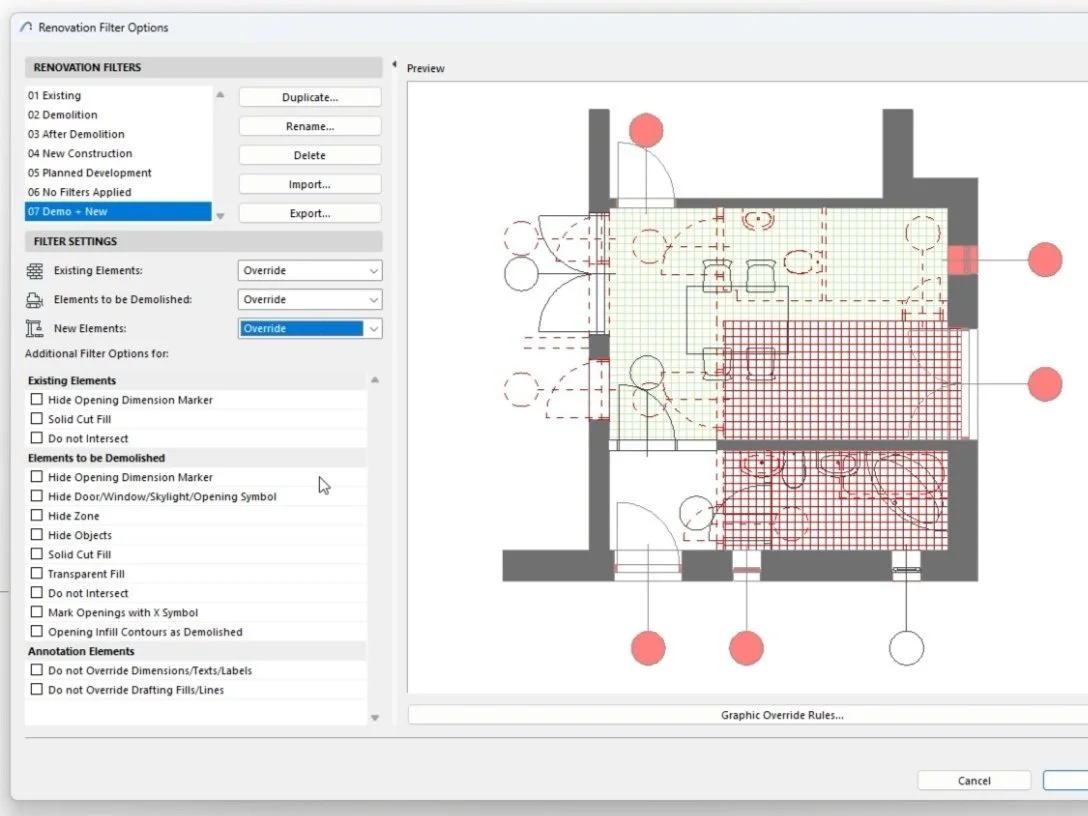Click the Import... button

tap(310, 185)
